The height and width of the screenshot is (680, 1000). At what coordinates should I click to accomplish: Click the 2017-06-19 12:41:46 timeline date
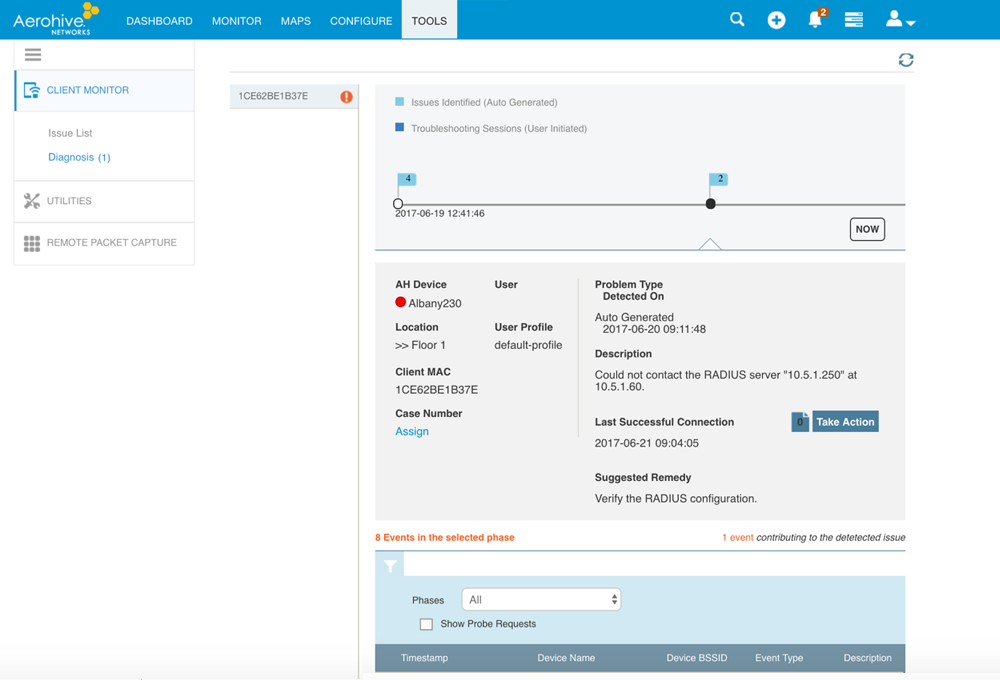439,214
